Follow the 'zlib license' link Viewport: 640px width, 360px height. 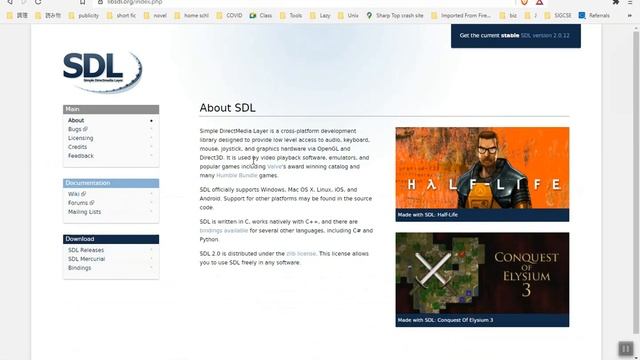pyautogui.click(x=301, y=253)
